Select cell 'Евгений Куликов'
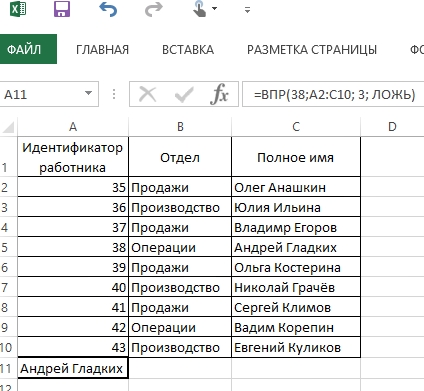This screenshot has height=391, width=424. click(x=296, y=347)
